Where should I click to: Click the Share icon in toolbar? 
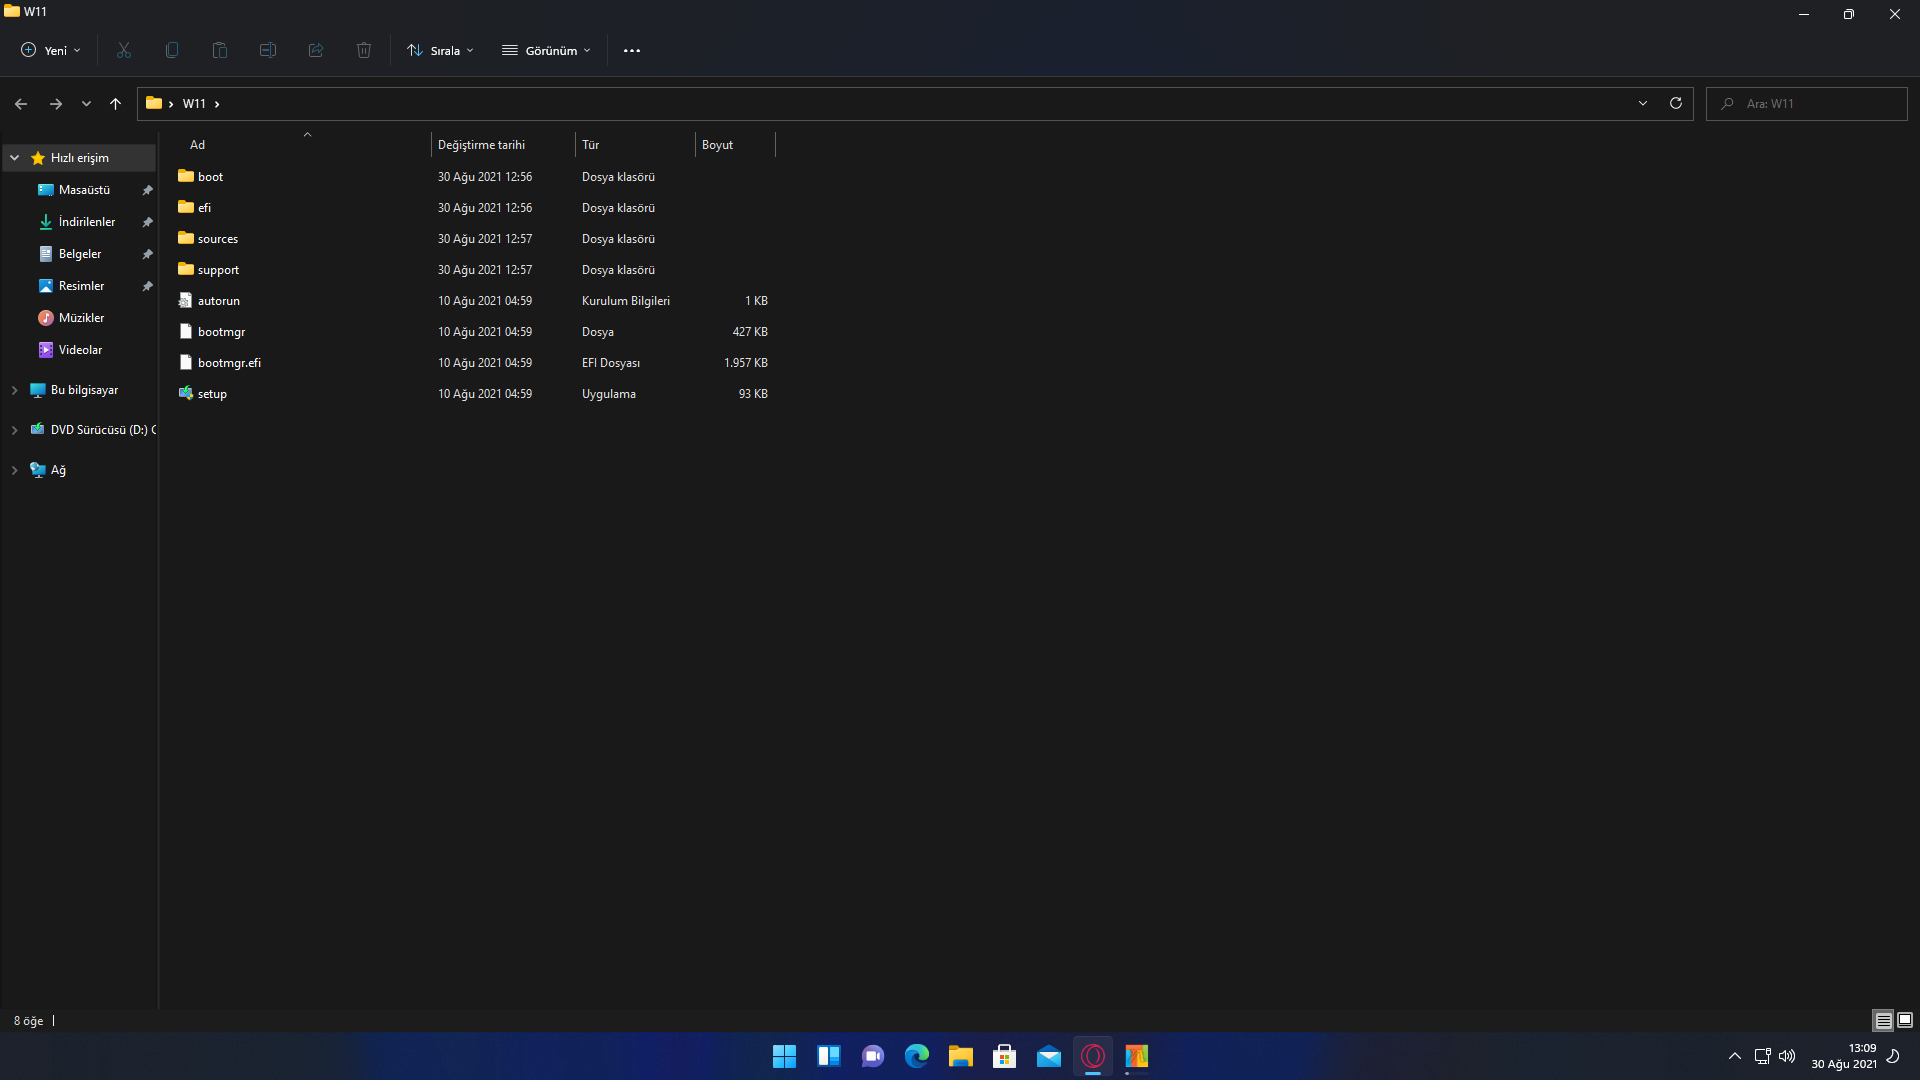pyautogui.click(x=316, y=50)
